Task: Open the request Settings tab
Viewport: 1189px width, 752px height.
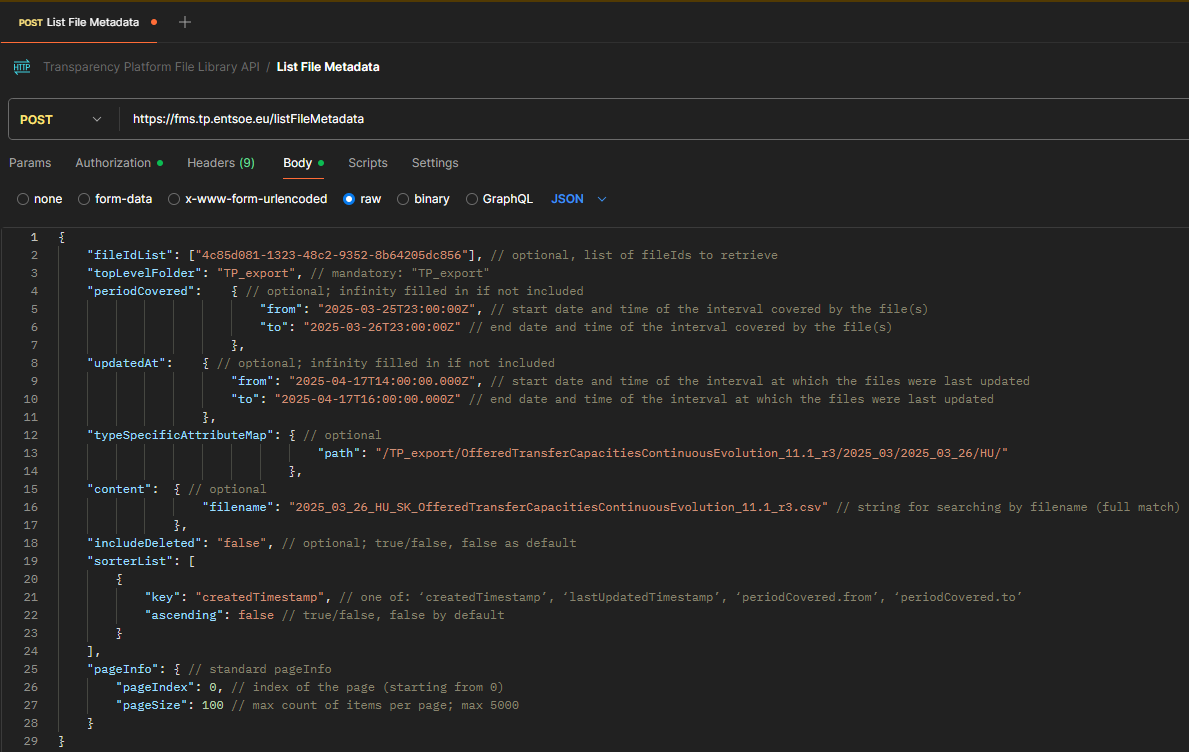Action: coord(435,163)
